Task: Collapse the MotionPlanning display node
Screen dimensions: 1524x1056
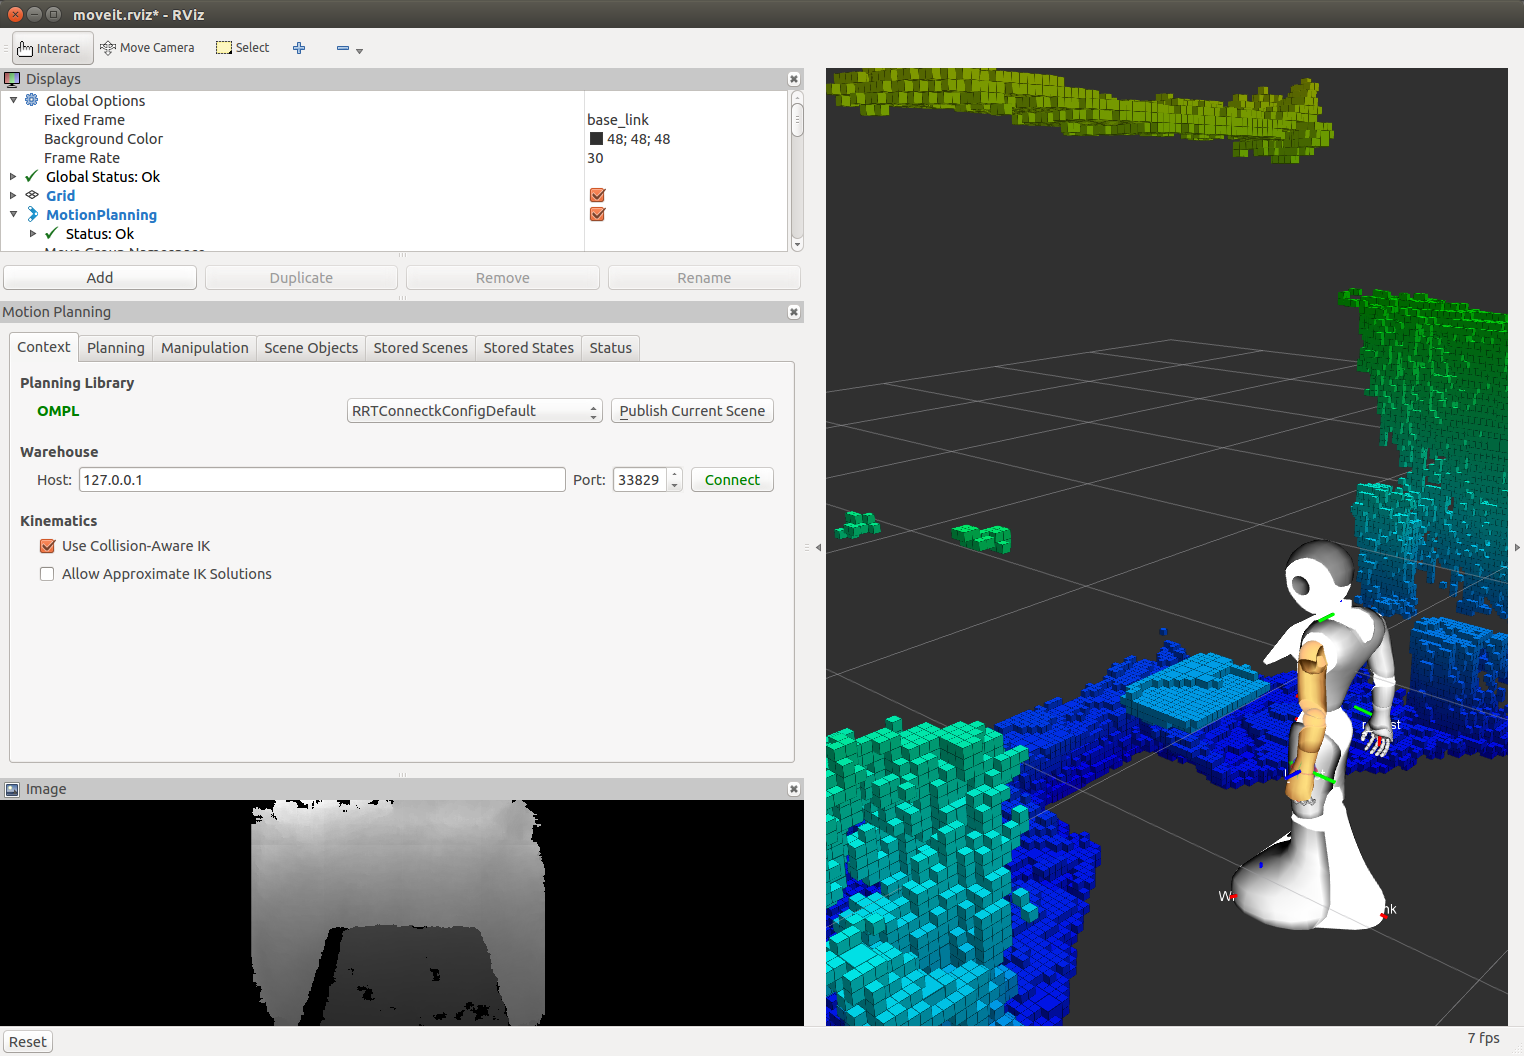Action: click(x=13, y=214)
